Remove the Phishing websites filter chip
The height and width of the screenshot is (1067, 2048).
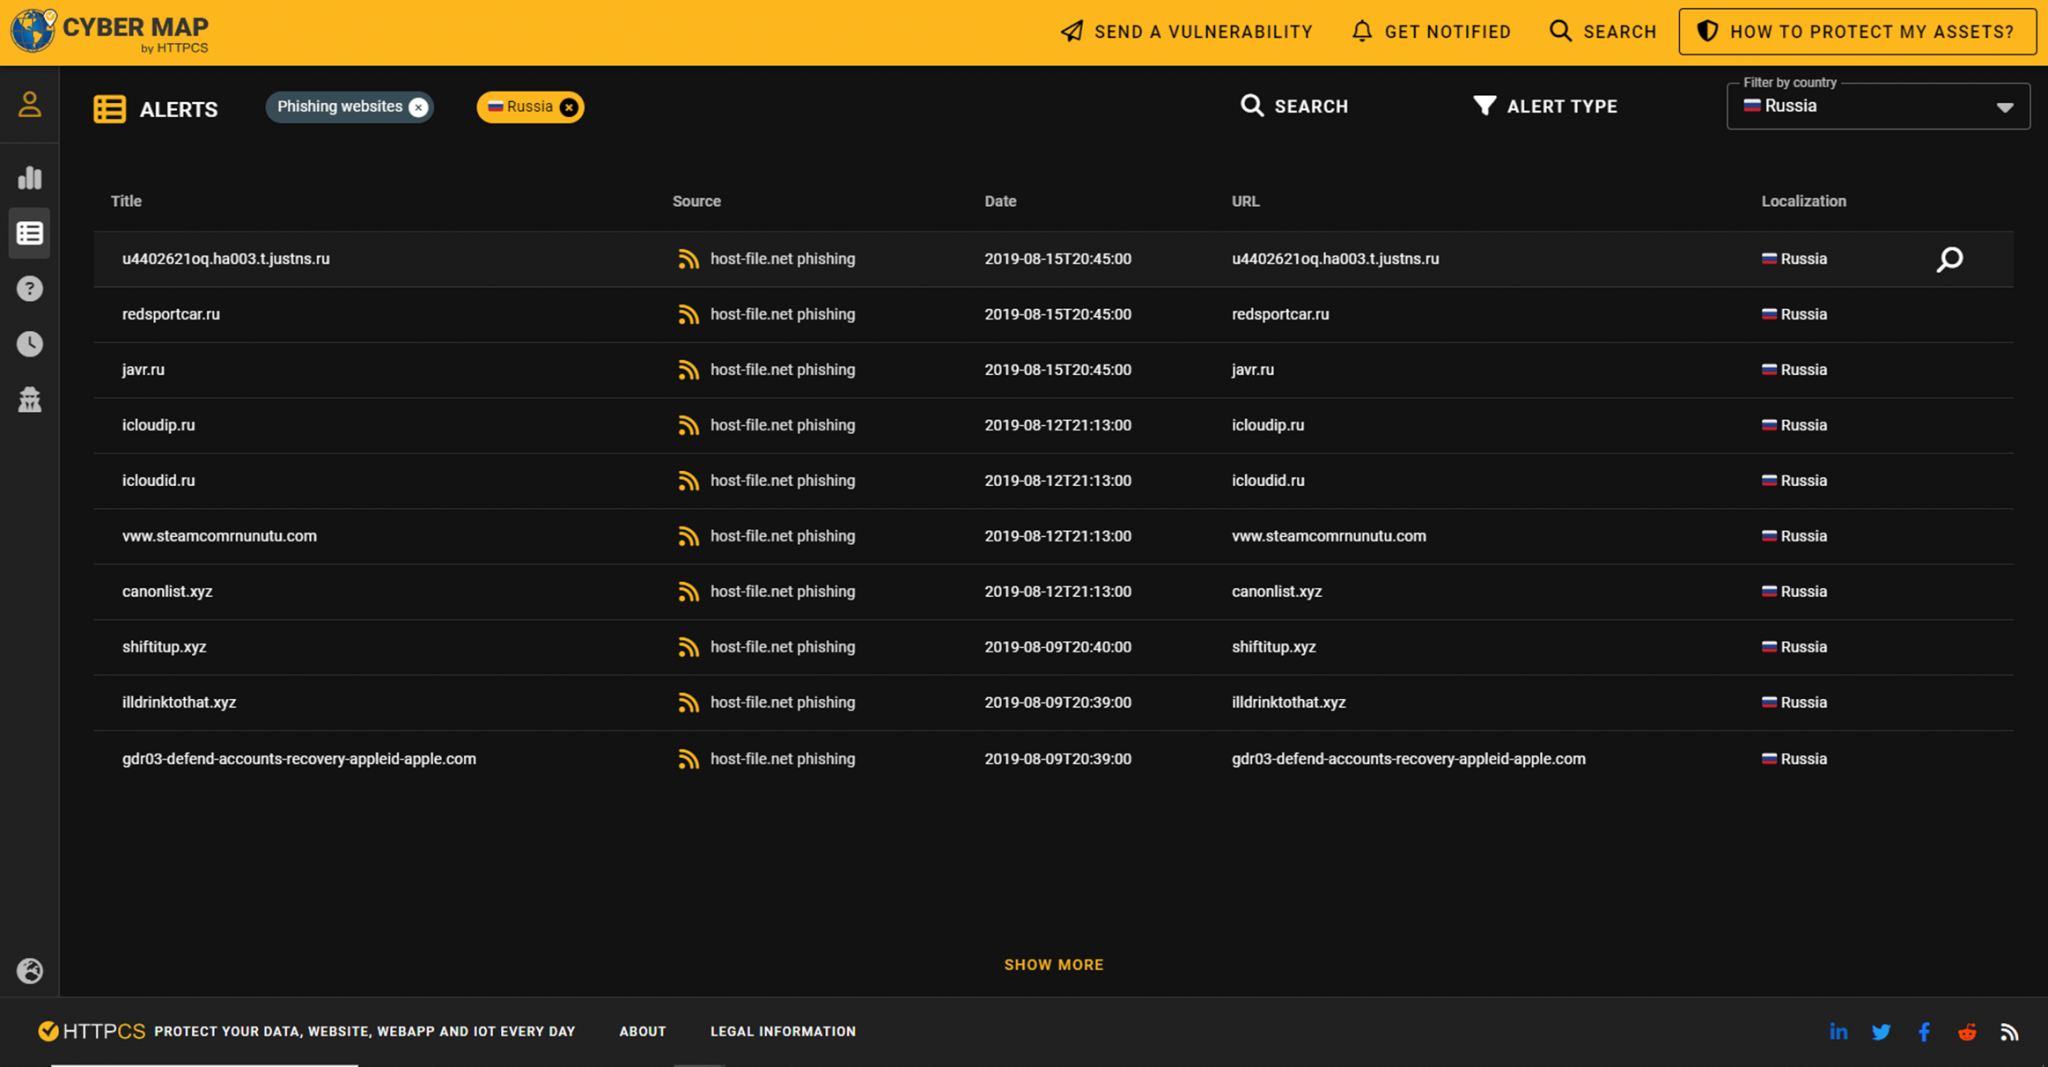[x=419, y=107]
